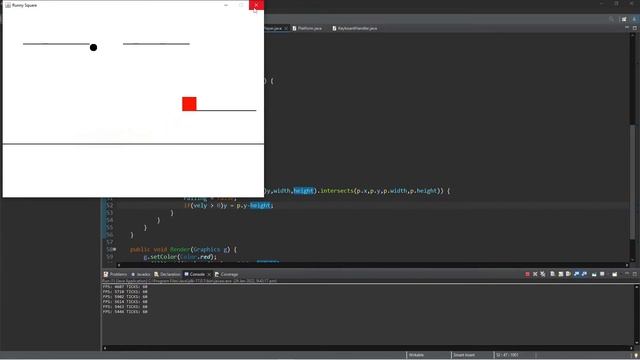The width and height of the screenshot is (640, 360).
Task: Click line number 53 in the gutter
Action: pos(109,213)
